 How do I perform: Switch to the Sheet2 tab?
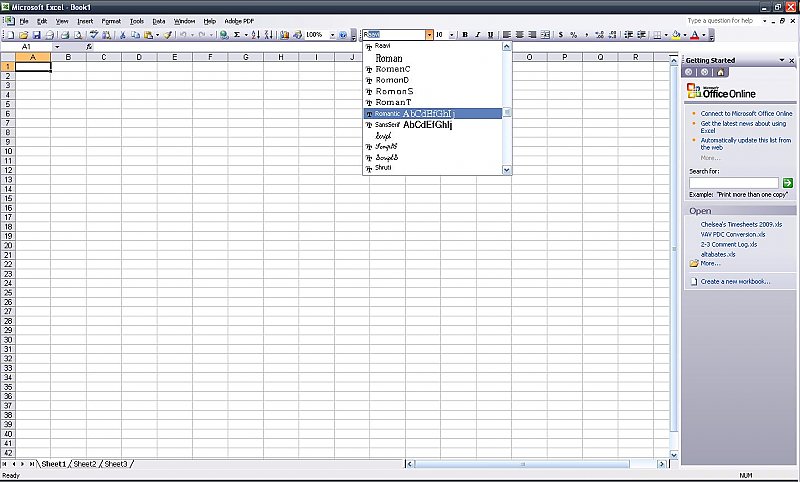click(85, 464)
